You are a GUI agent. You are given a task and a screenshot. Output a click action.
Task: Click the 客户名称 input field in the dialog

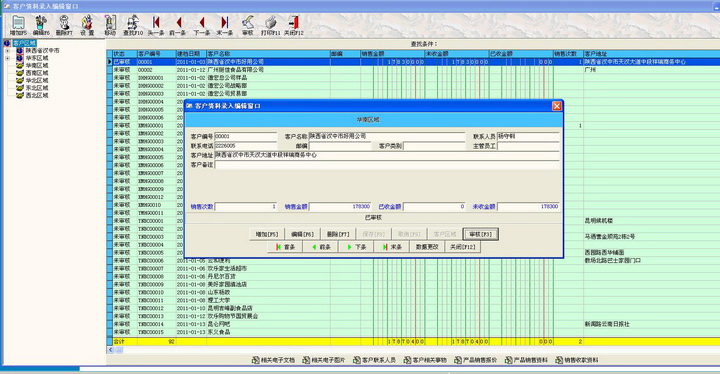tap(387, 136)
